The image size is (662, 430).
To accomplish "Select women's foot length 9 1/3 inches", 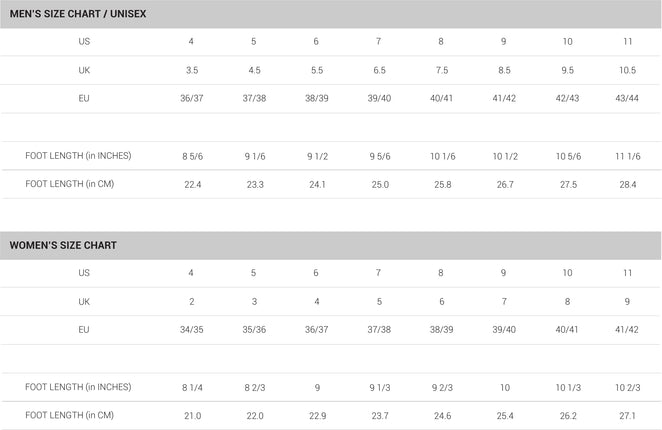I will pos(380,387).
